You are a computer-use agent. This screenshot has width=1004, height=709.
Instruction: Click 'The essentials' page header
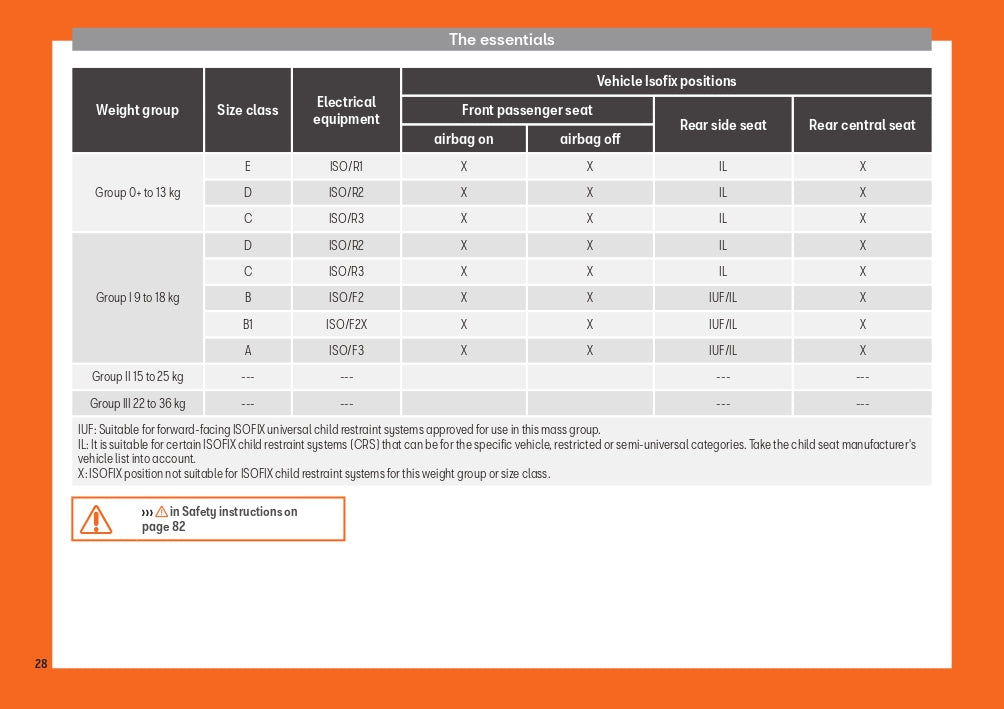pos(501,40)
